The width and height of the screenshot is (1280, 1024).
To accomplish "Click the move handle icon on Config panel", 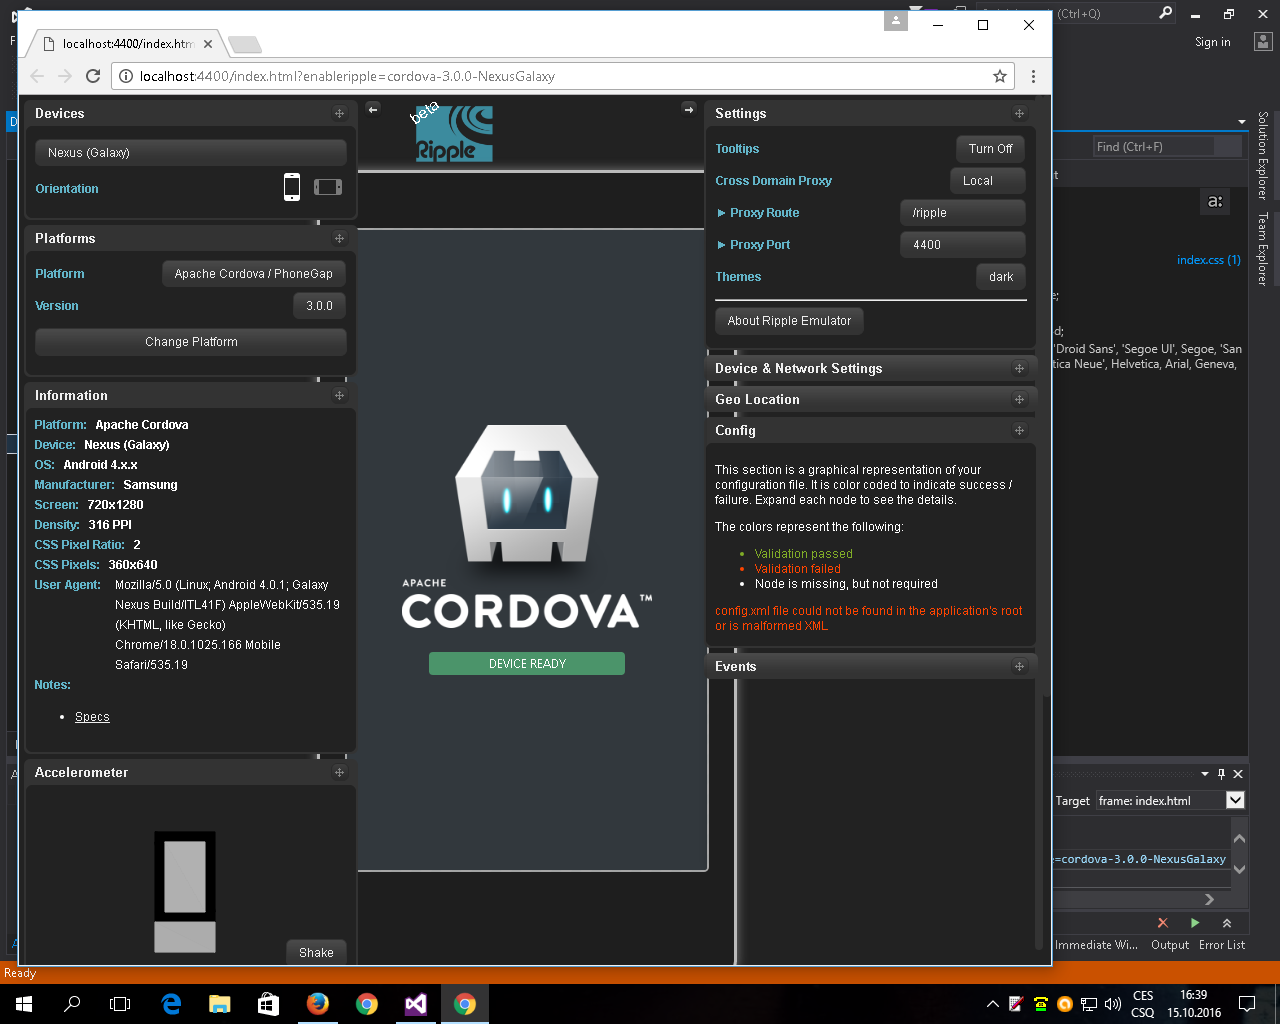I will coord(1019,431).
